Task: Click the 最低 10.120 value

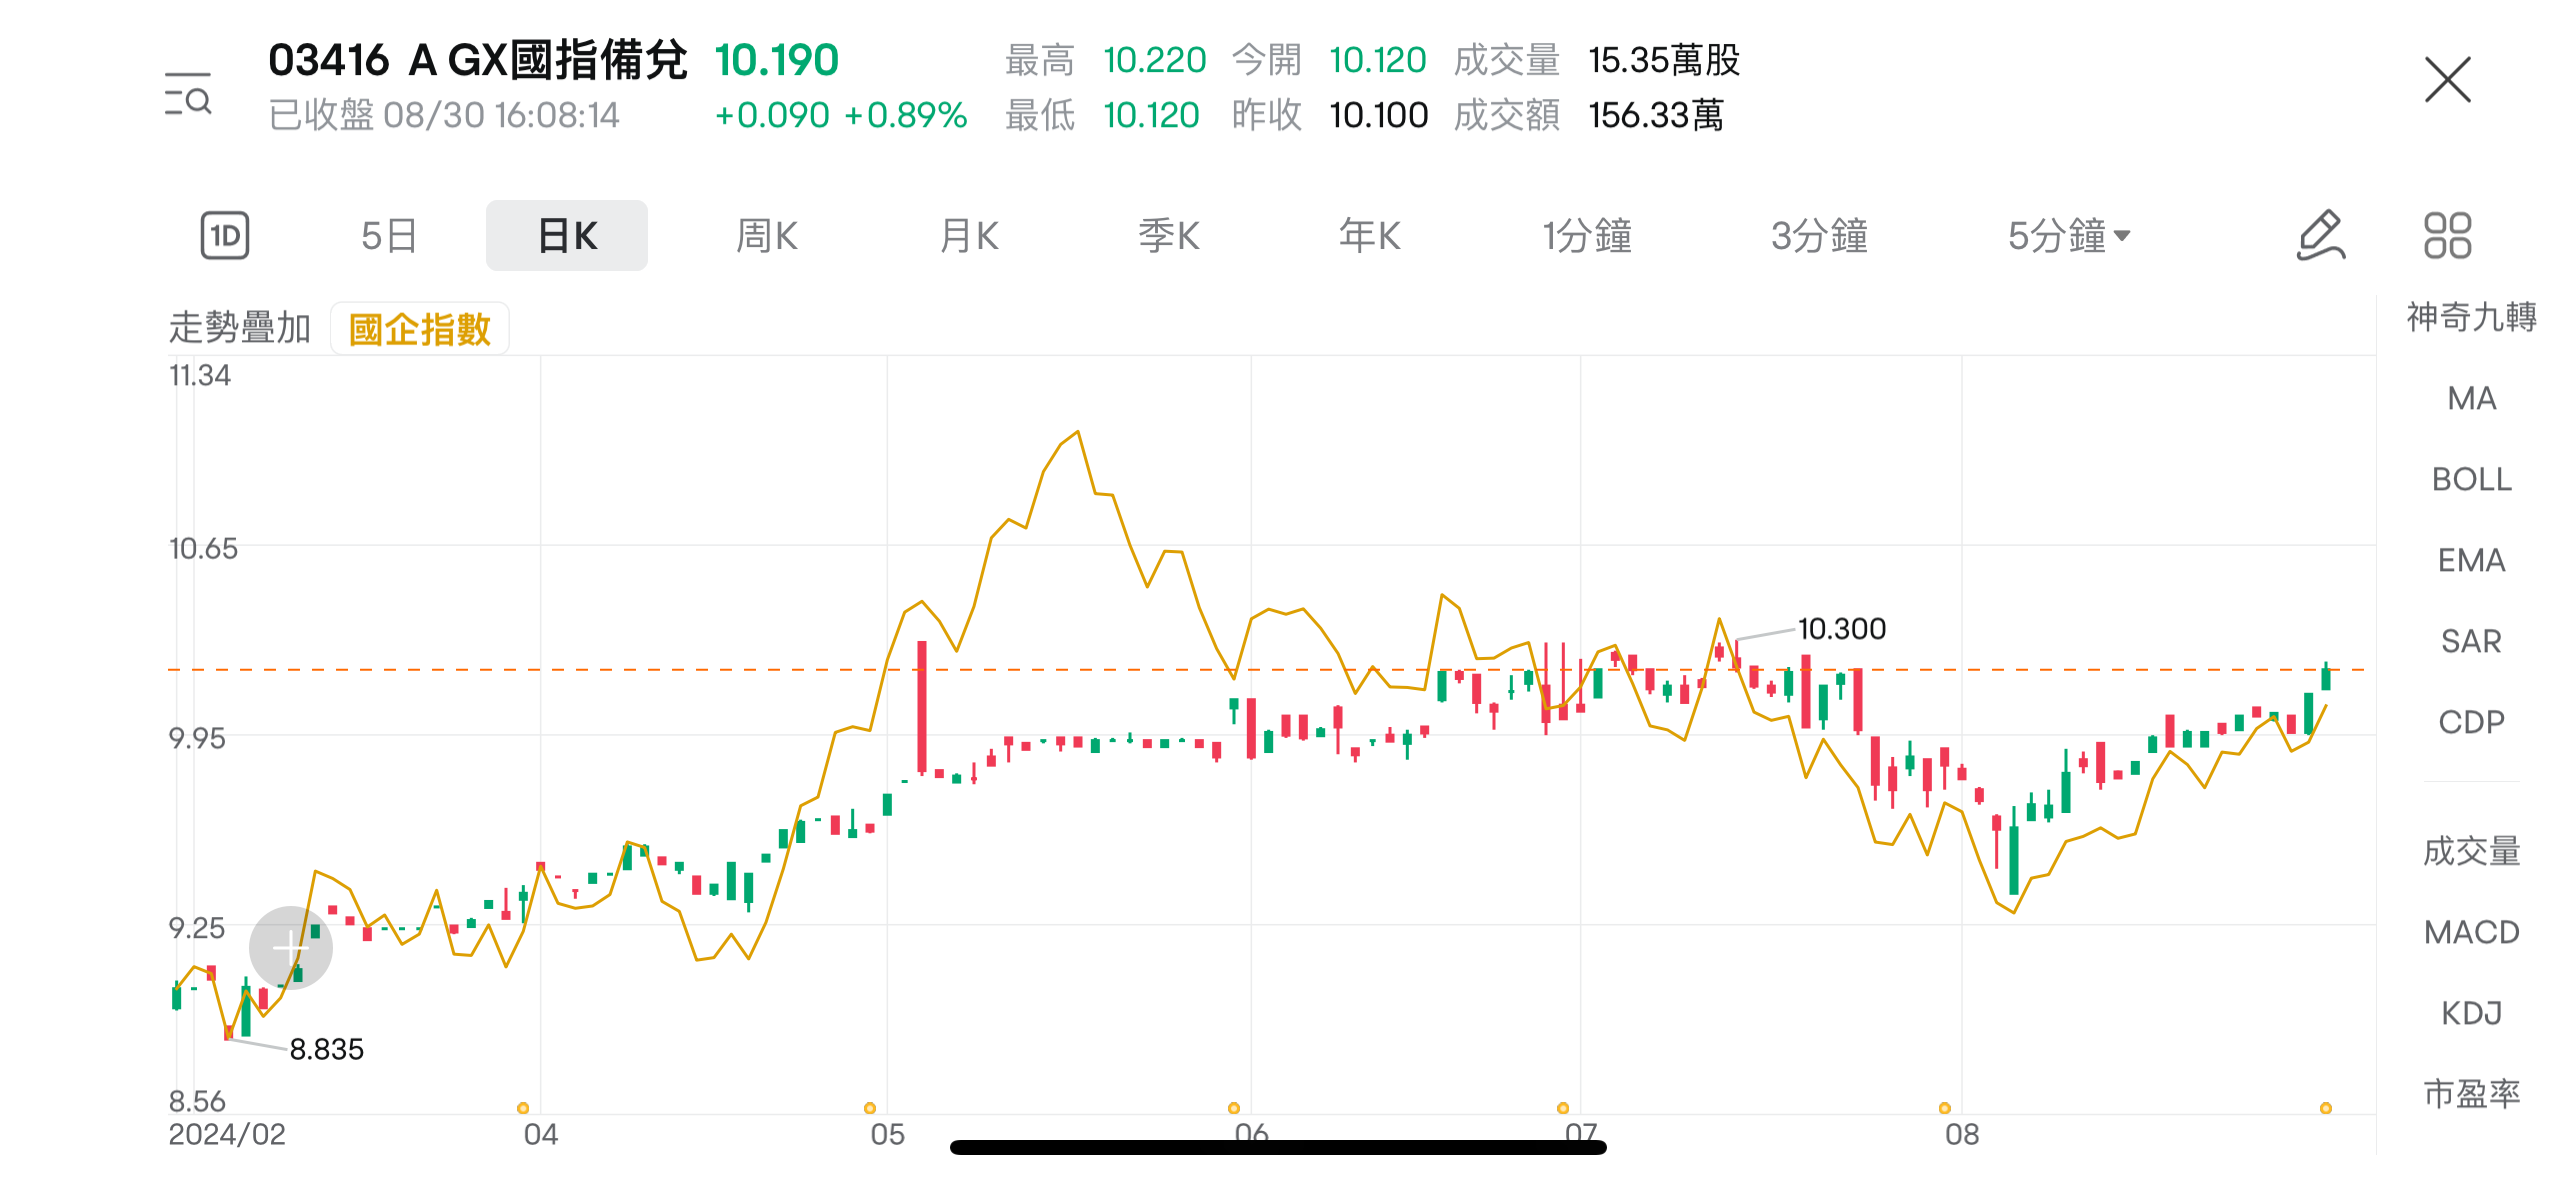Action: 1150,115
